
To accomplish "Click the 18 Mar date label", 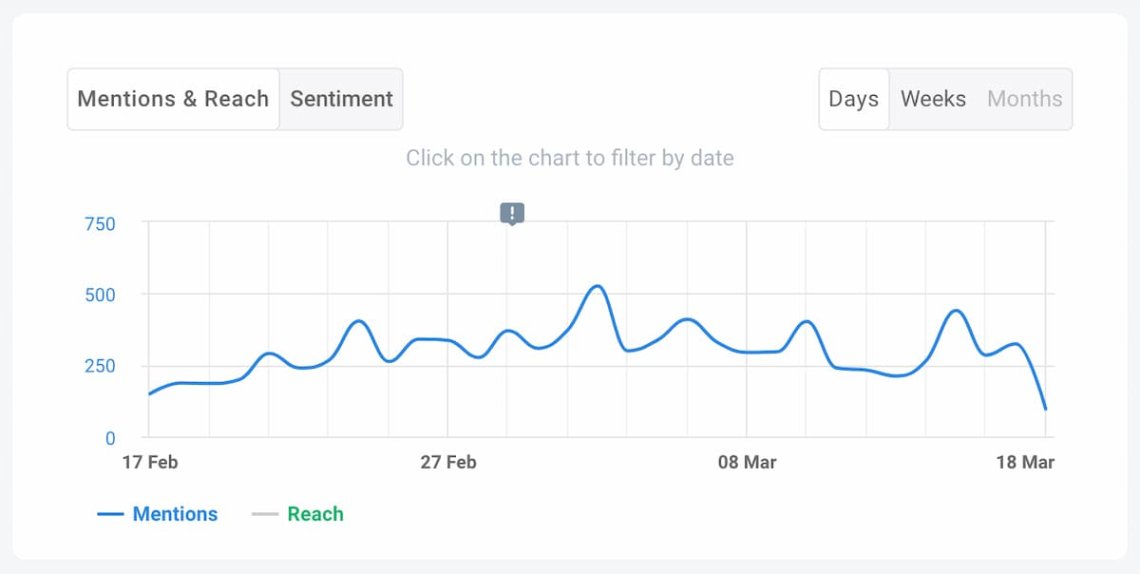I will (1025, 462).
